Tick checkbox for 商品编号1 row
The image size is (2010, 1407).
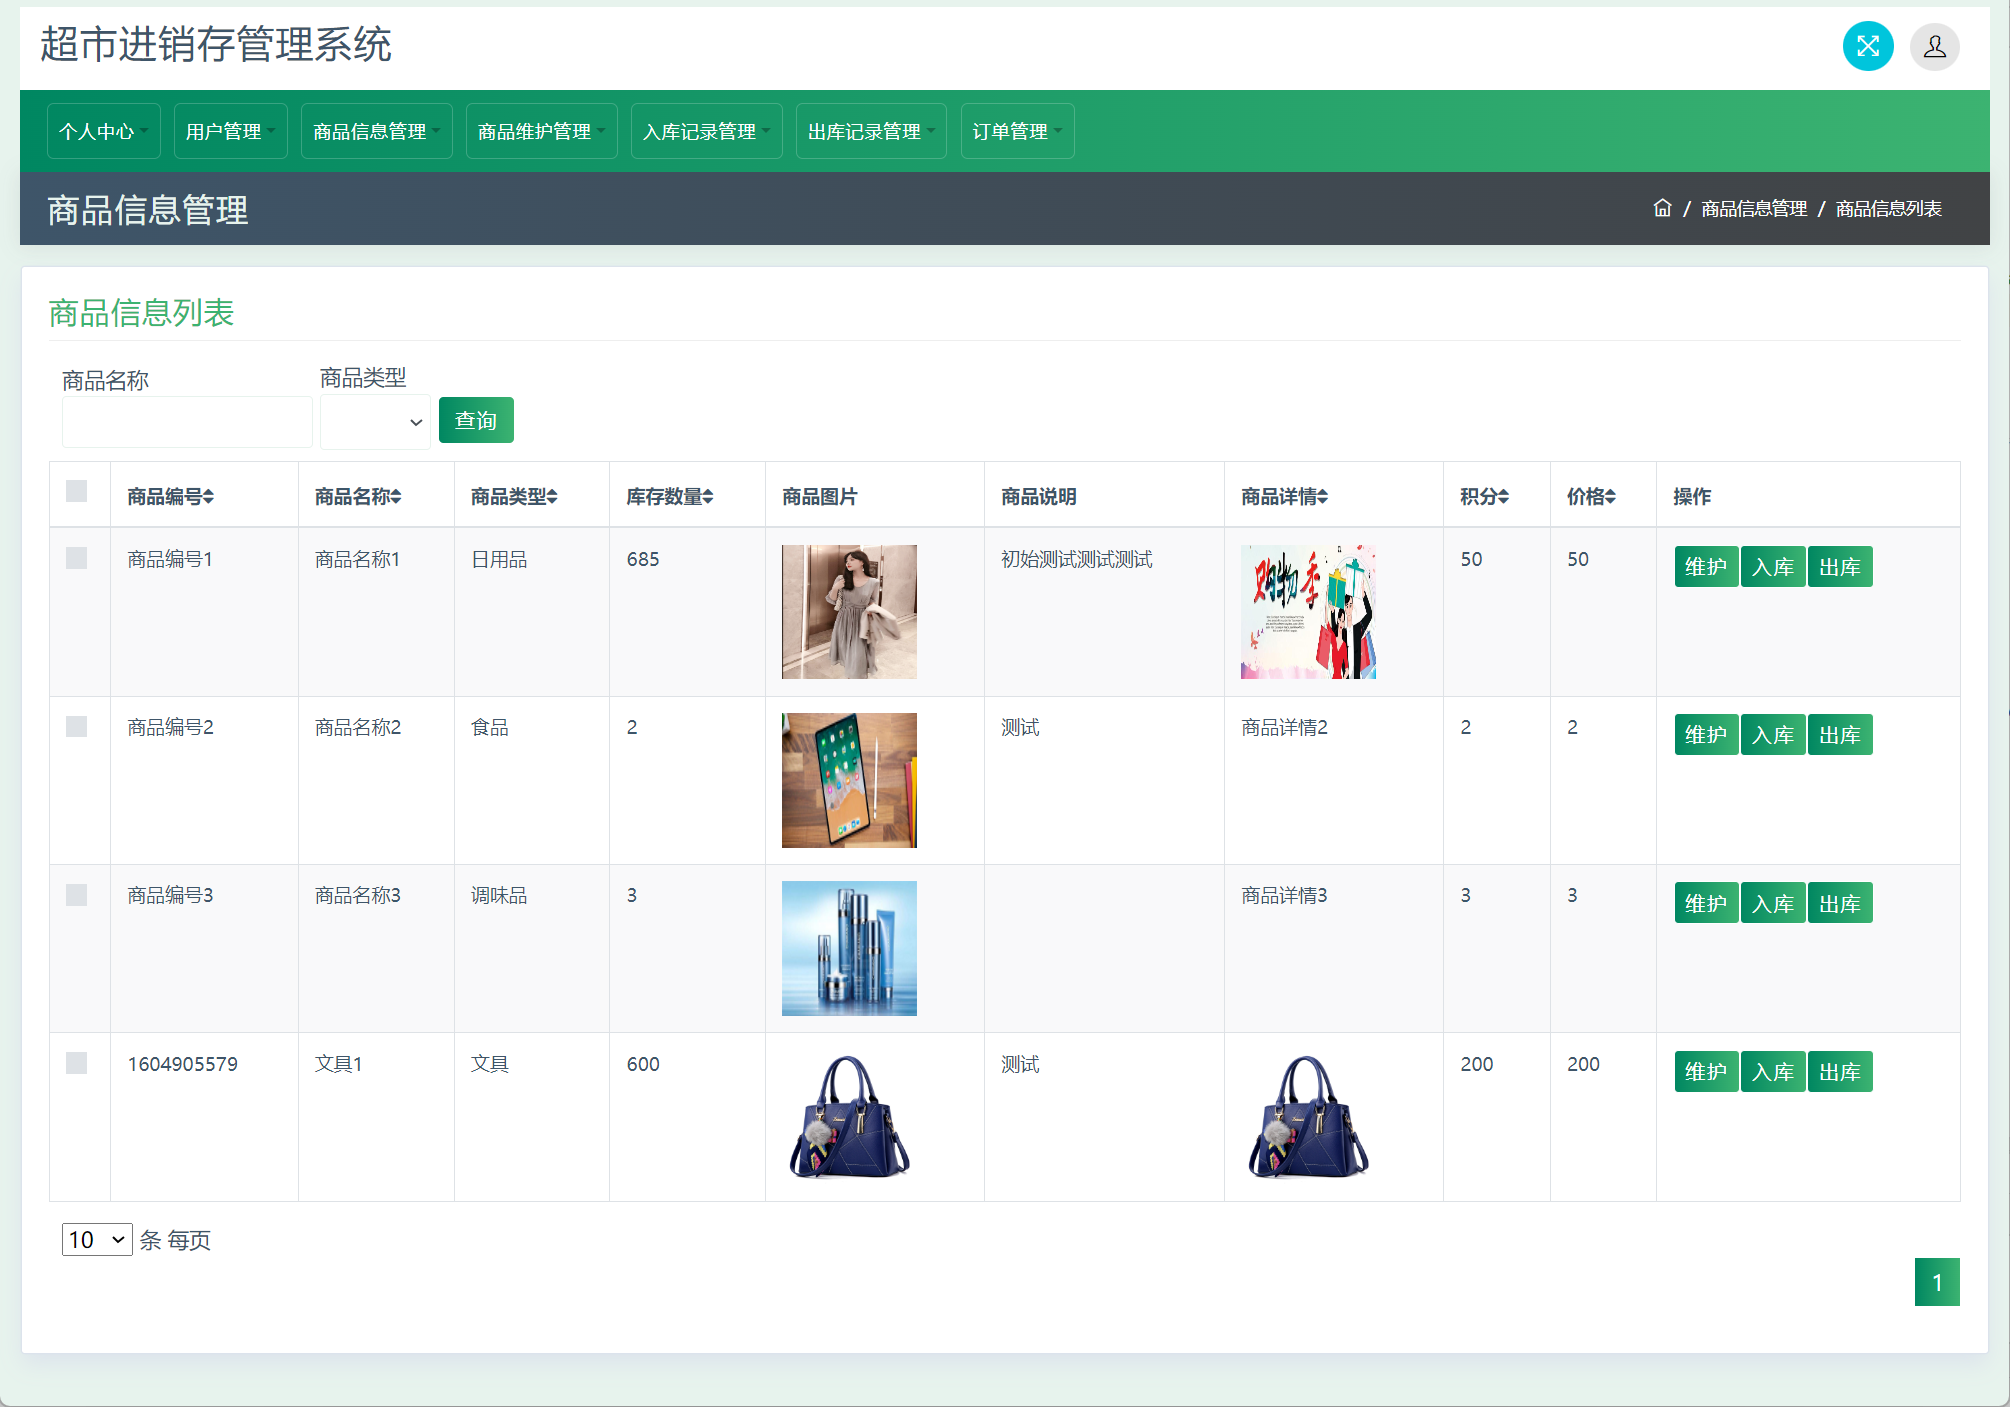click(77, 558)
